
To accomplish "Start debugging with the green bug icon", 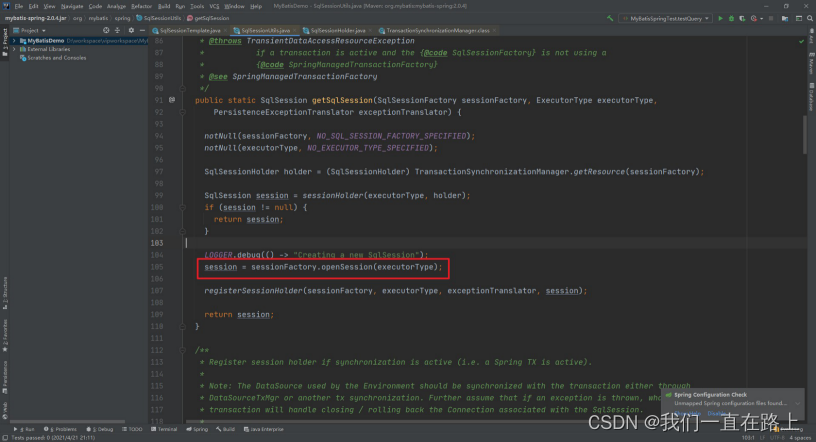I will 731,18.
